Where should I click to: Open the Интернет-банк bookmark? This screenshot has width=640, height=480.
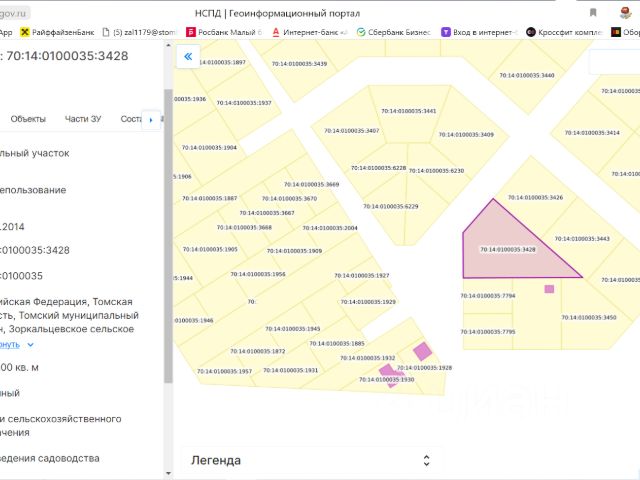[x=307, y=32]
